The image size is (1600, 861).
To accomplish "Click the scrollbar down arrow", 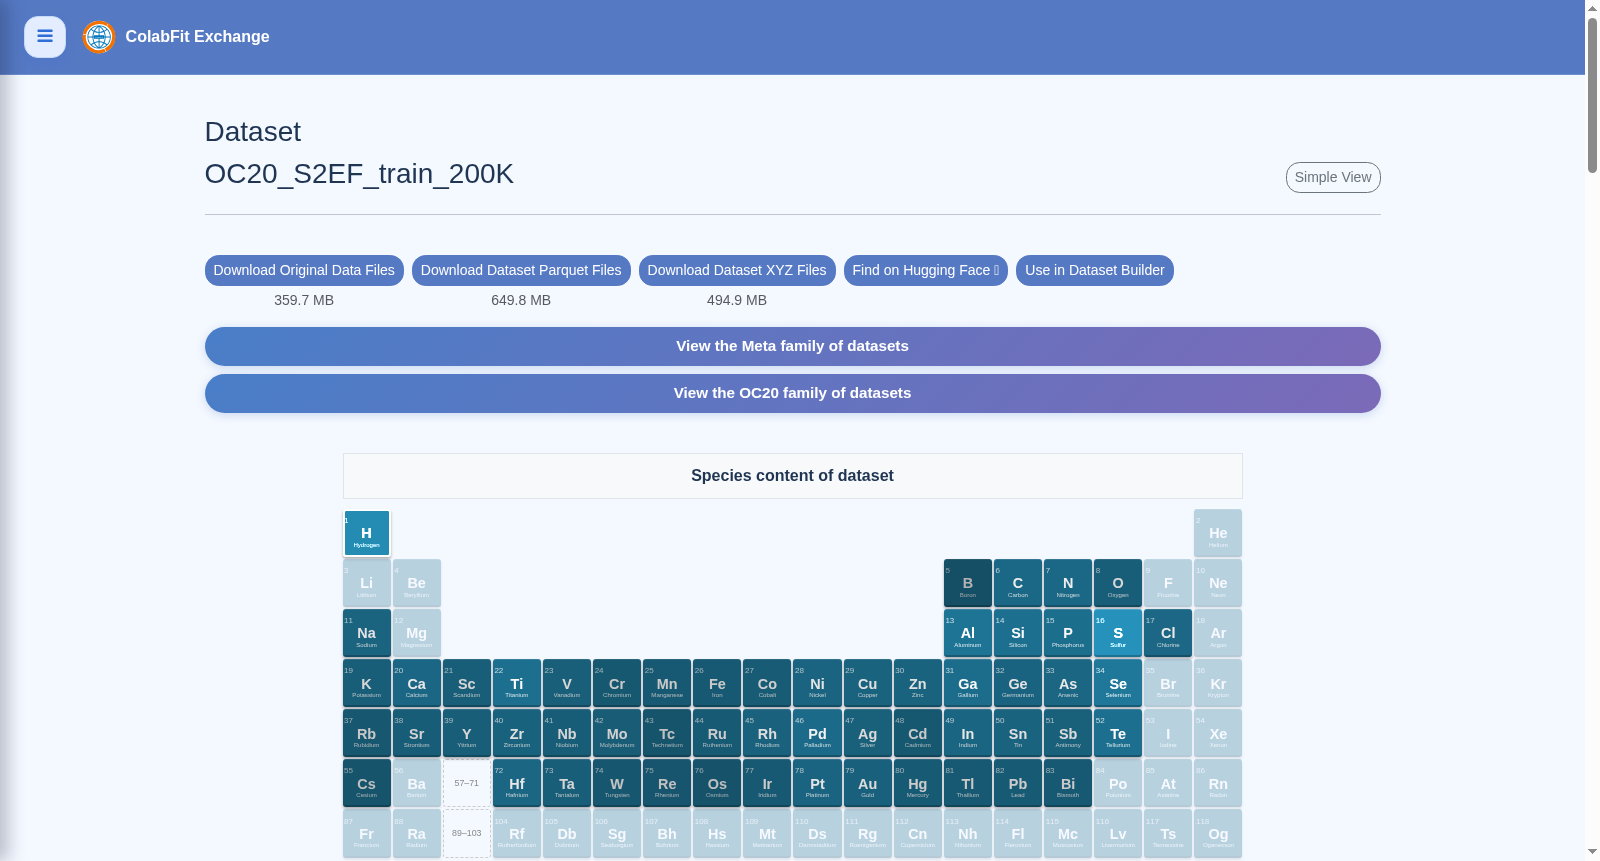I will [x=1592, y=852].
